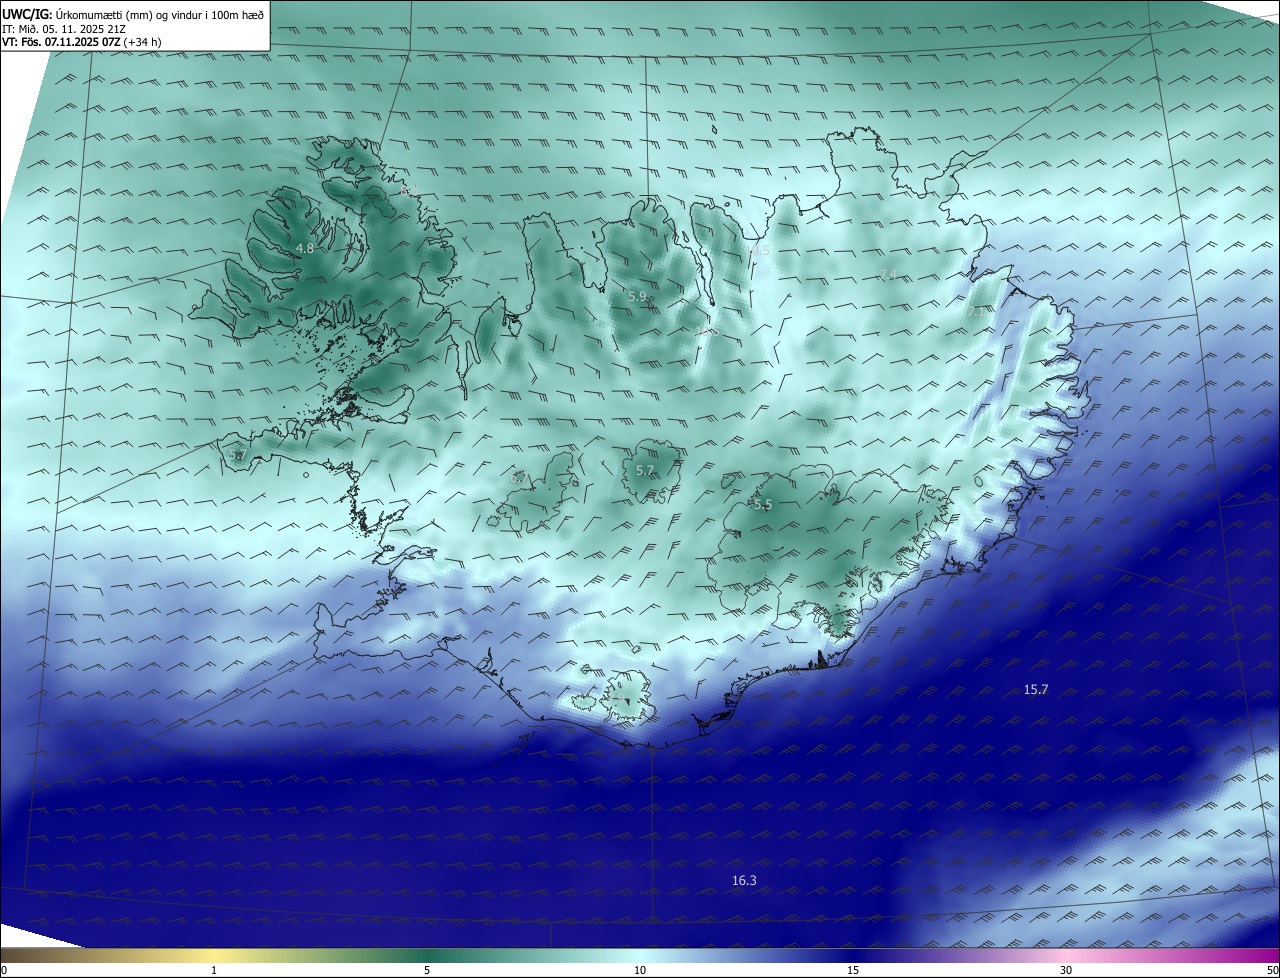
Task: Select the 30 tick label on the legend
Action: coord(1066,970)
